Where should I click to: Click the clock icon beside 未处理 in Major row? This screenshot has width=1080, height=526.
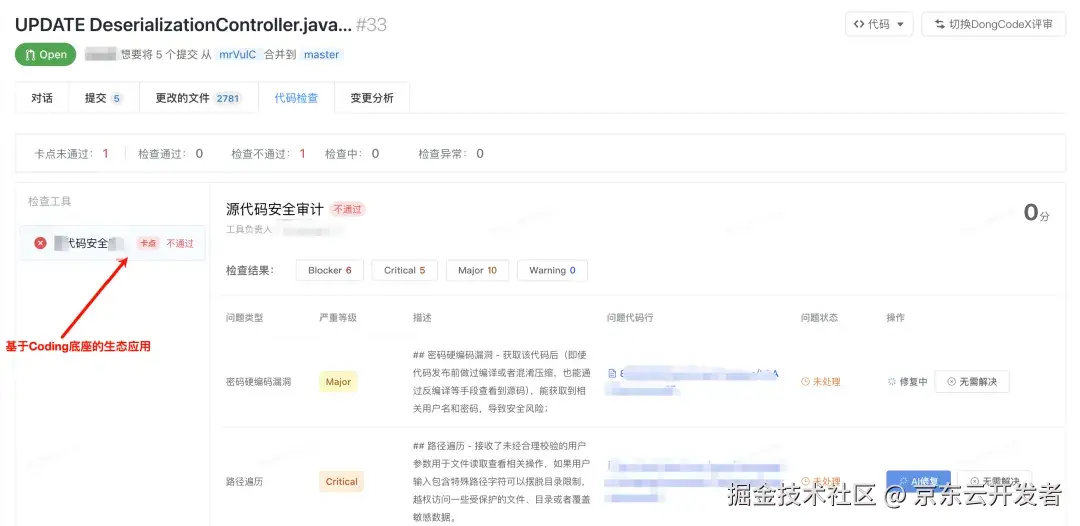coord(805,381)
